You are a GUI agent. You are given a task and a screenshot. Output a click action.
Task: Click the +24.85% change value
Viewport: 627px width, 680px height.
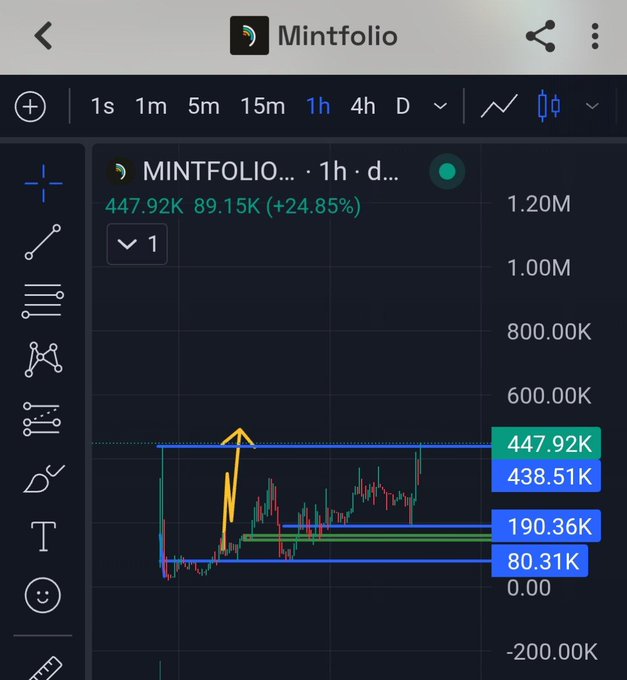313,206
